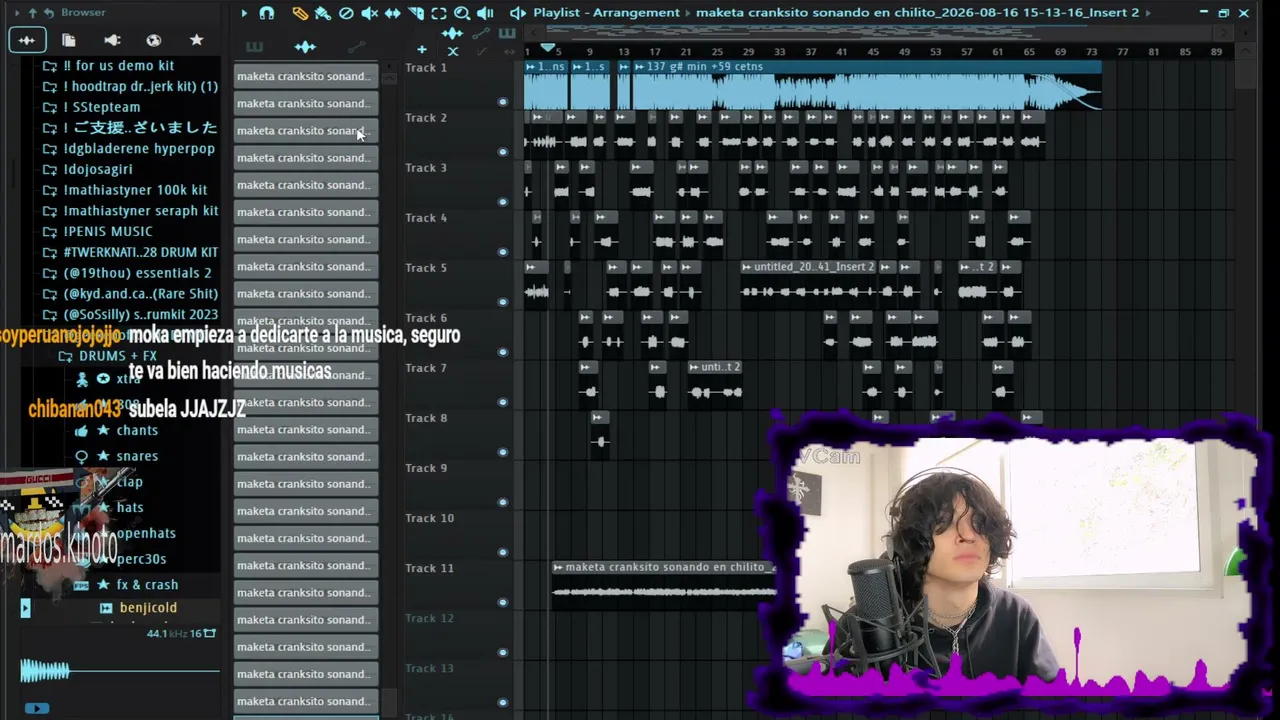Click the sample icon beside benjicold
The height and width of the screenshot is (720, 1280).
point(106,608)
